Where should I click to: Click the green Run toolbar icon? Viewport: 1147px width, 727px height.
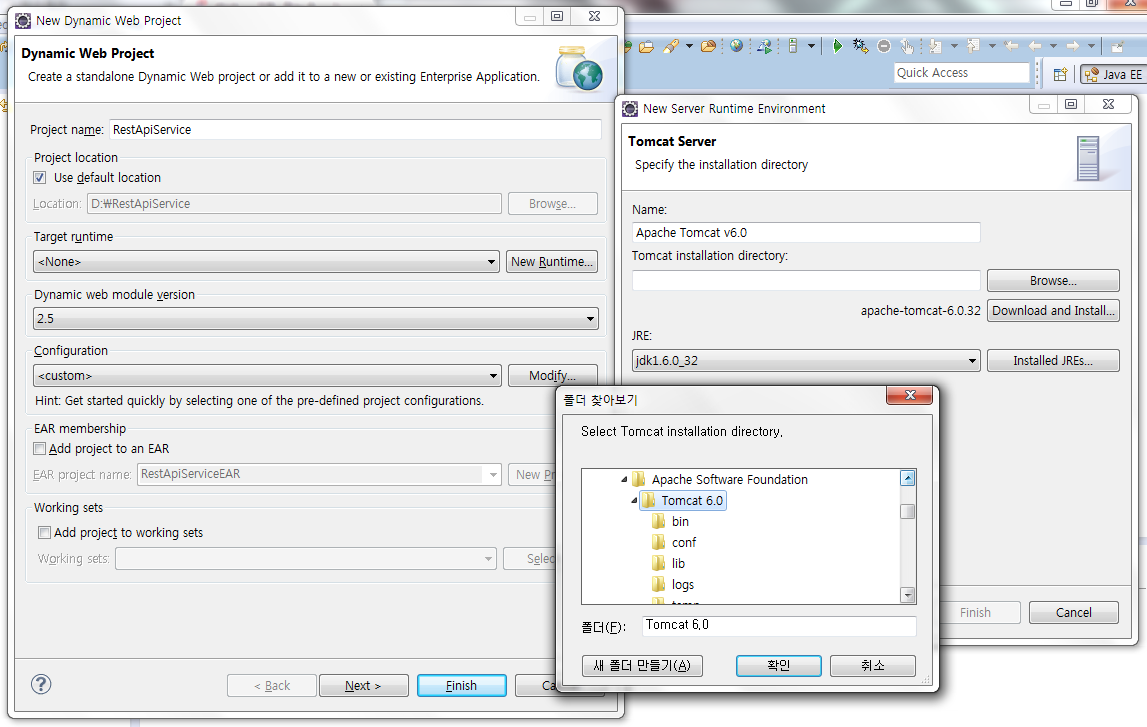pos(838,46)
